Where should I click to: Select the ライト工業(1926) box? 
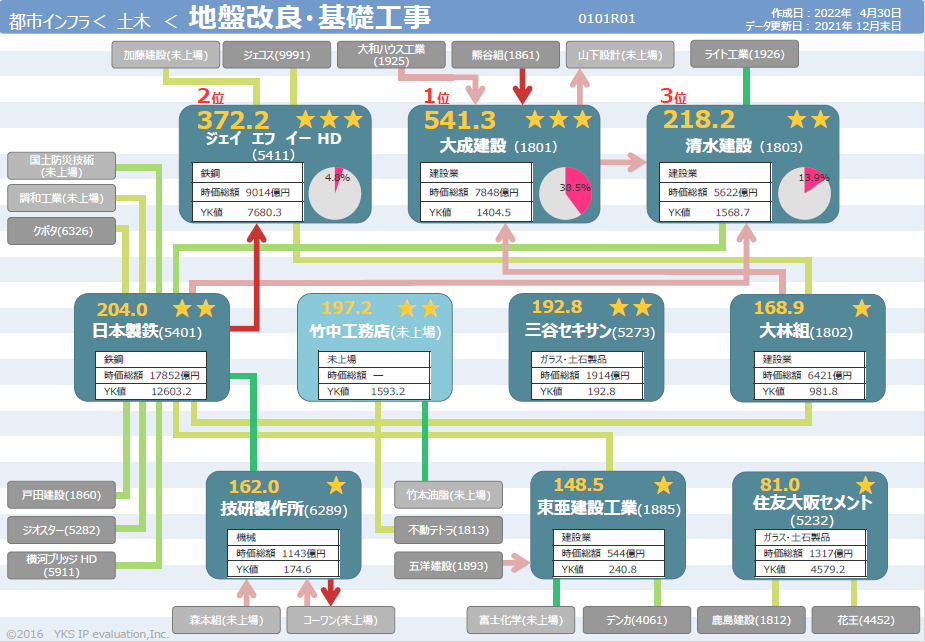coord(745,55)
